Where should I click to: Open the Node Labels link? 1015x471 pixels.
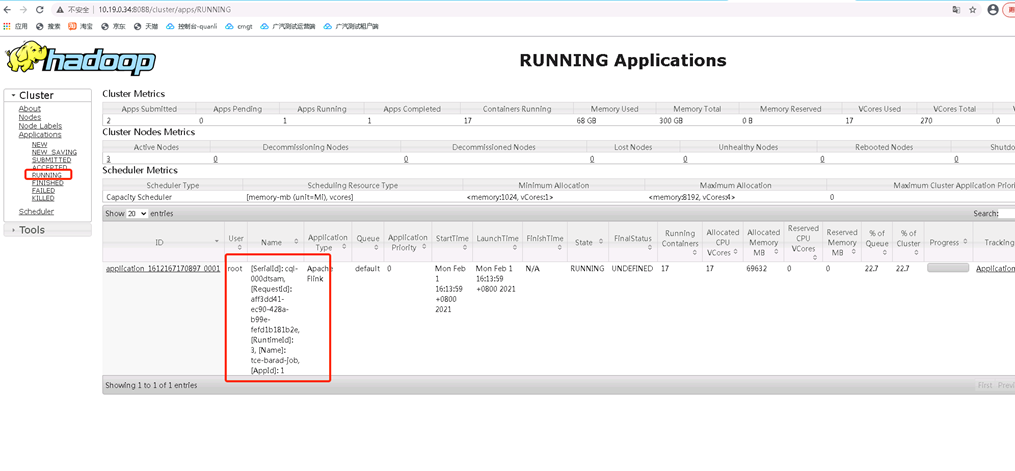point(40,126)
